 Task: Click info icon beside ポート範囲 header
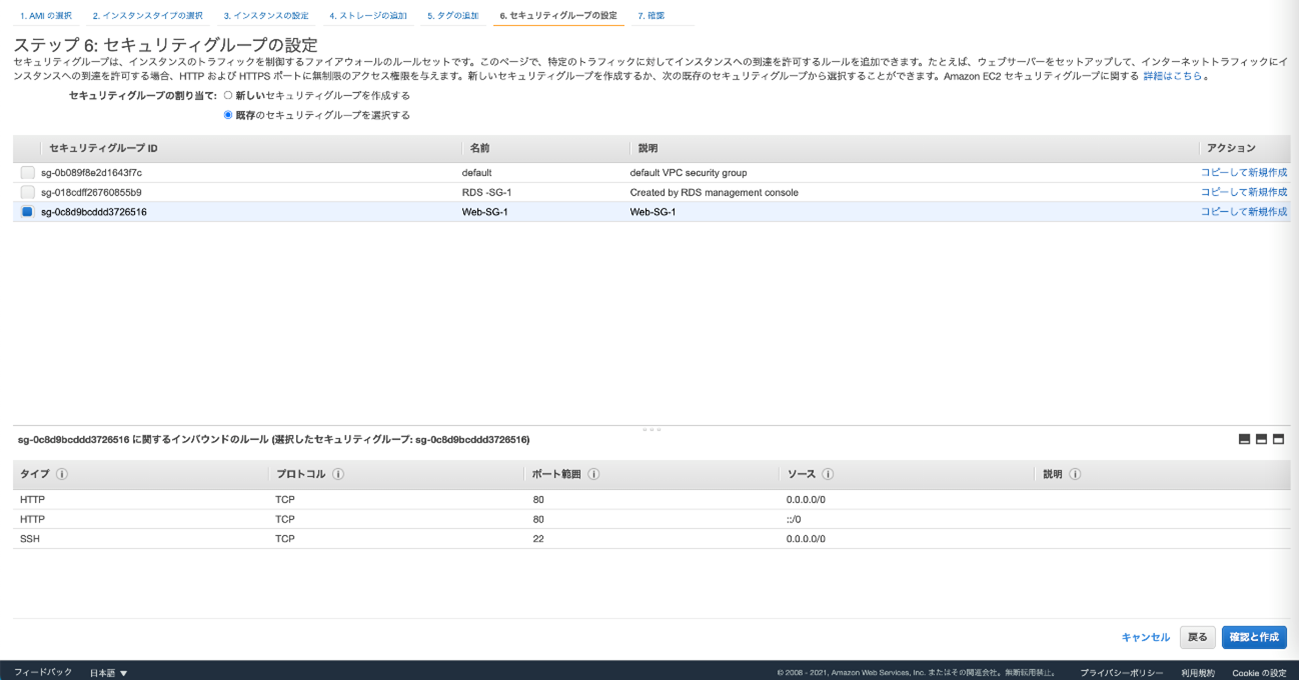pyautogui.click(x=594, y=475)
